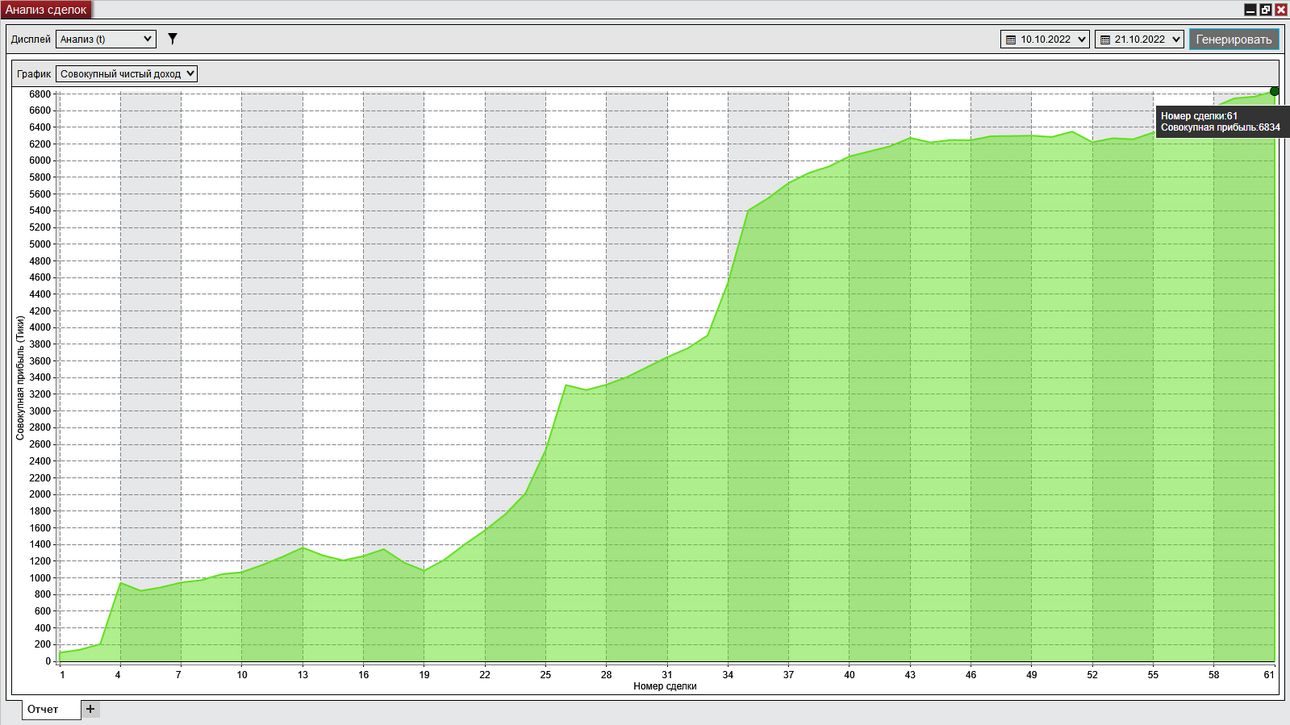Click x-axis label 34
The width and height of the screenshot is (1290, 725).
click(727, 675)
